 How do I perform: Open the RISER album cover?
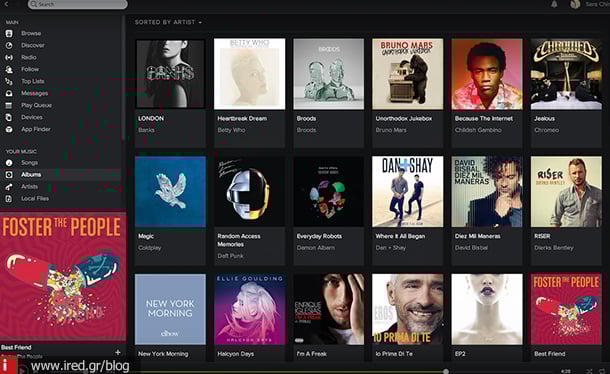tap(566, 191)
